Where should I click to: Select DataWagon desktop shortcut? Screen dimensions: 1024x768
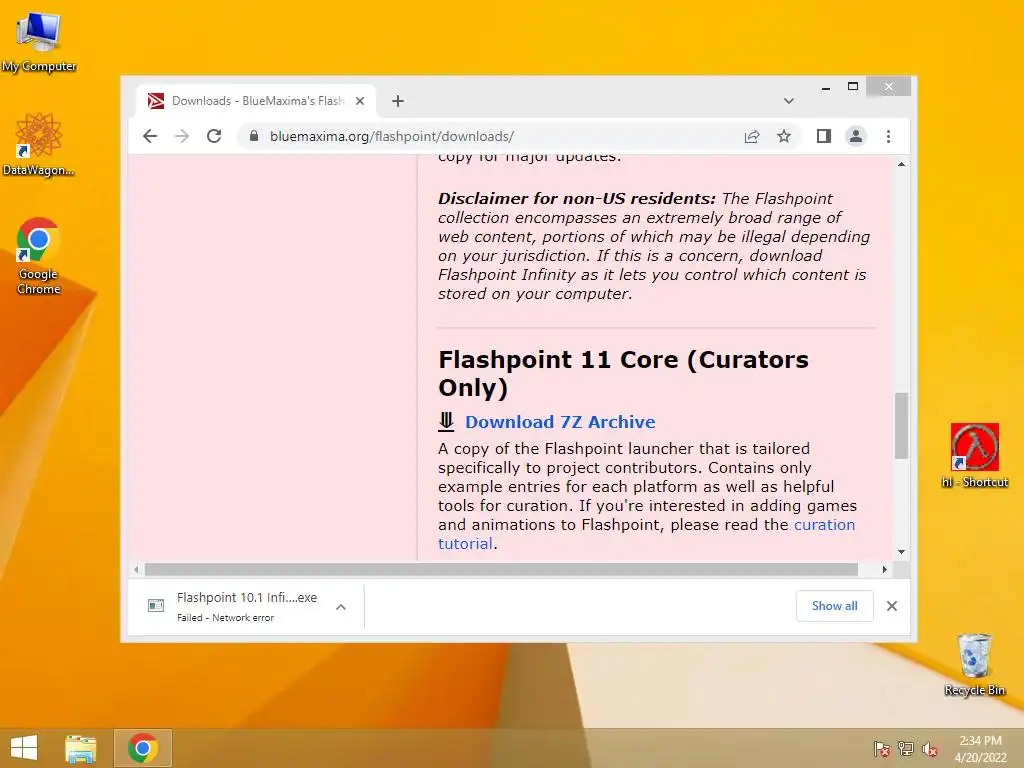[x=39, y=145]
